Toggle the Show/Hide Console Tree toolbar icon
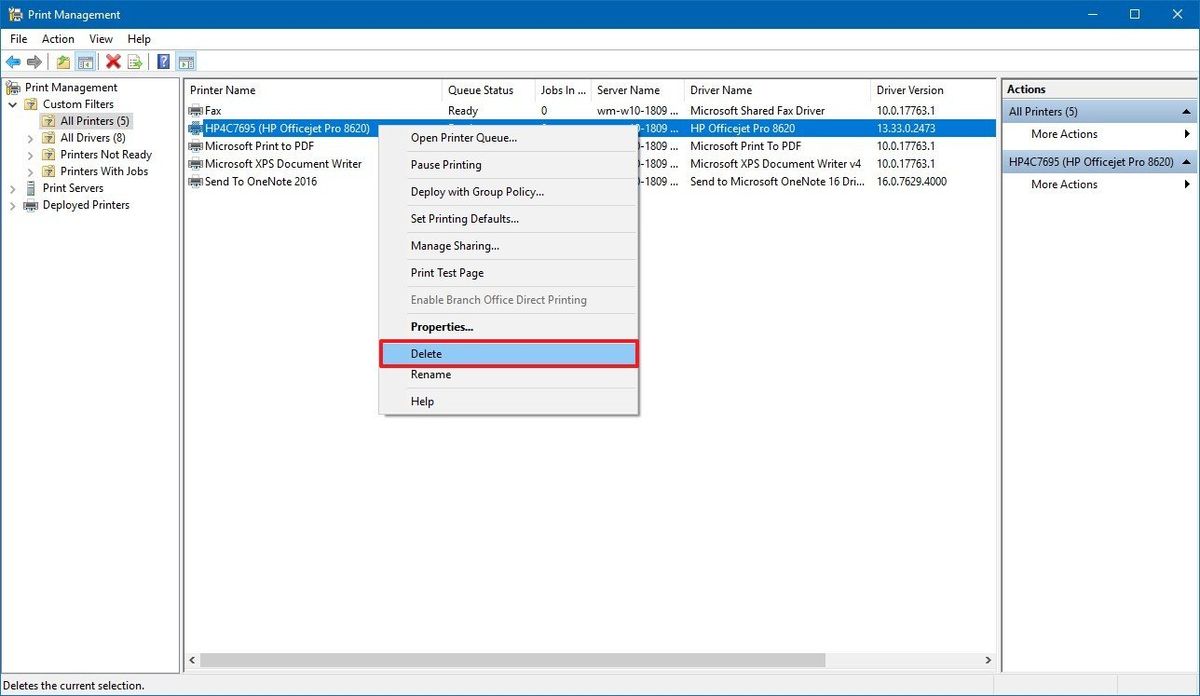This screenshot has width=1200, height=696. [84, 61]
